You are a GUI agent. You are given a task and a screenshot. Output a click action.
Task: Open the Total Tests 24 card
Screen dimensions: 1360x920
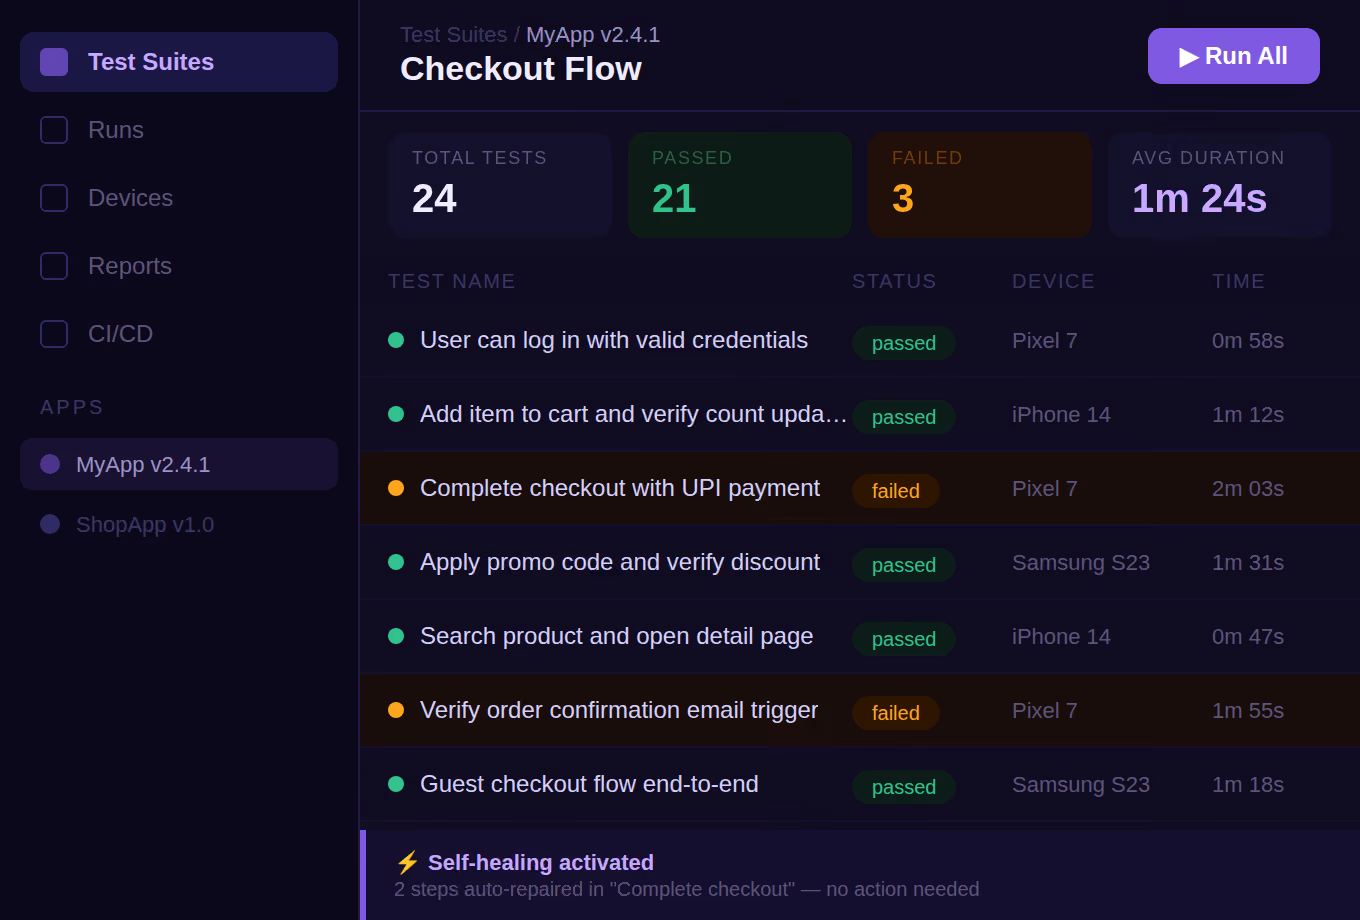500,185
